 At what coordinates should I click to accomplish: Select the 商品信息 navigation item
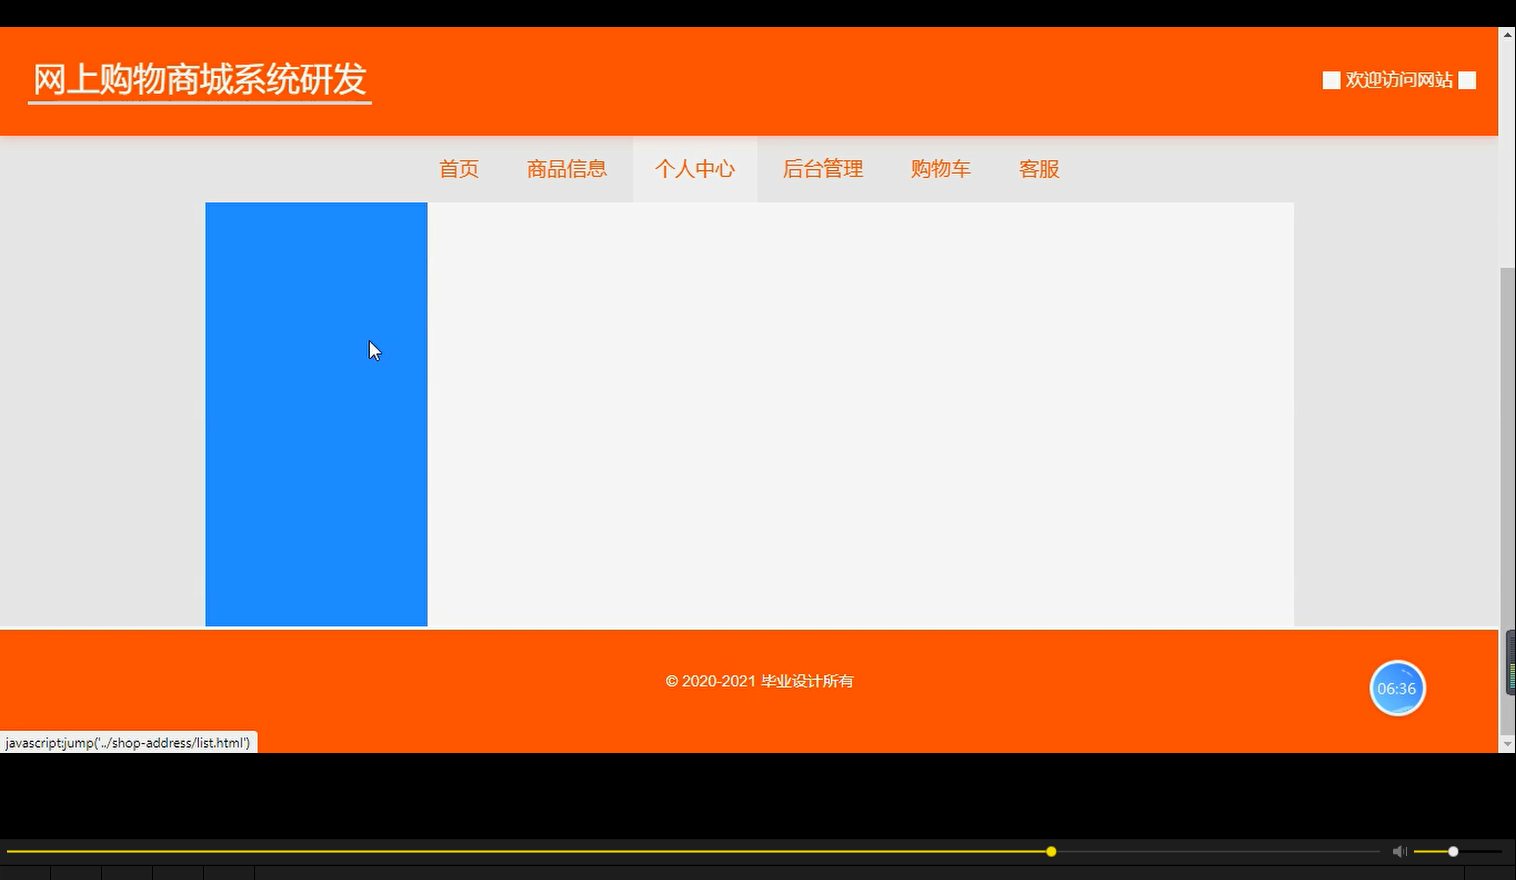[x=566, y=169]
